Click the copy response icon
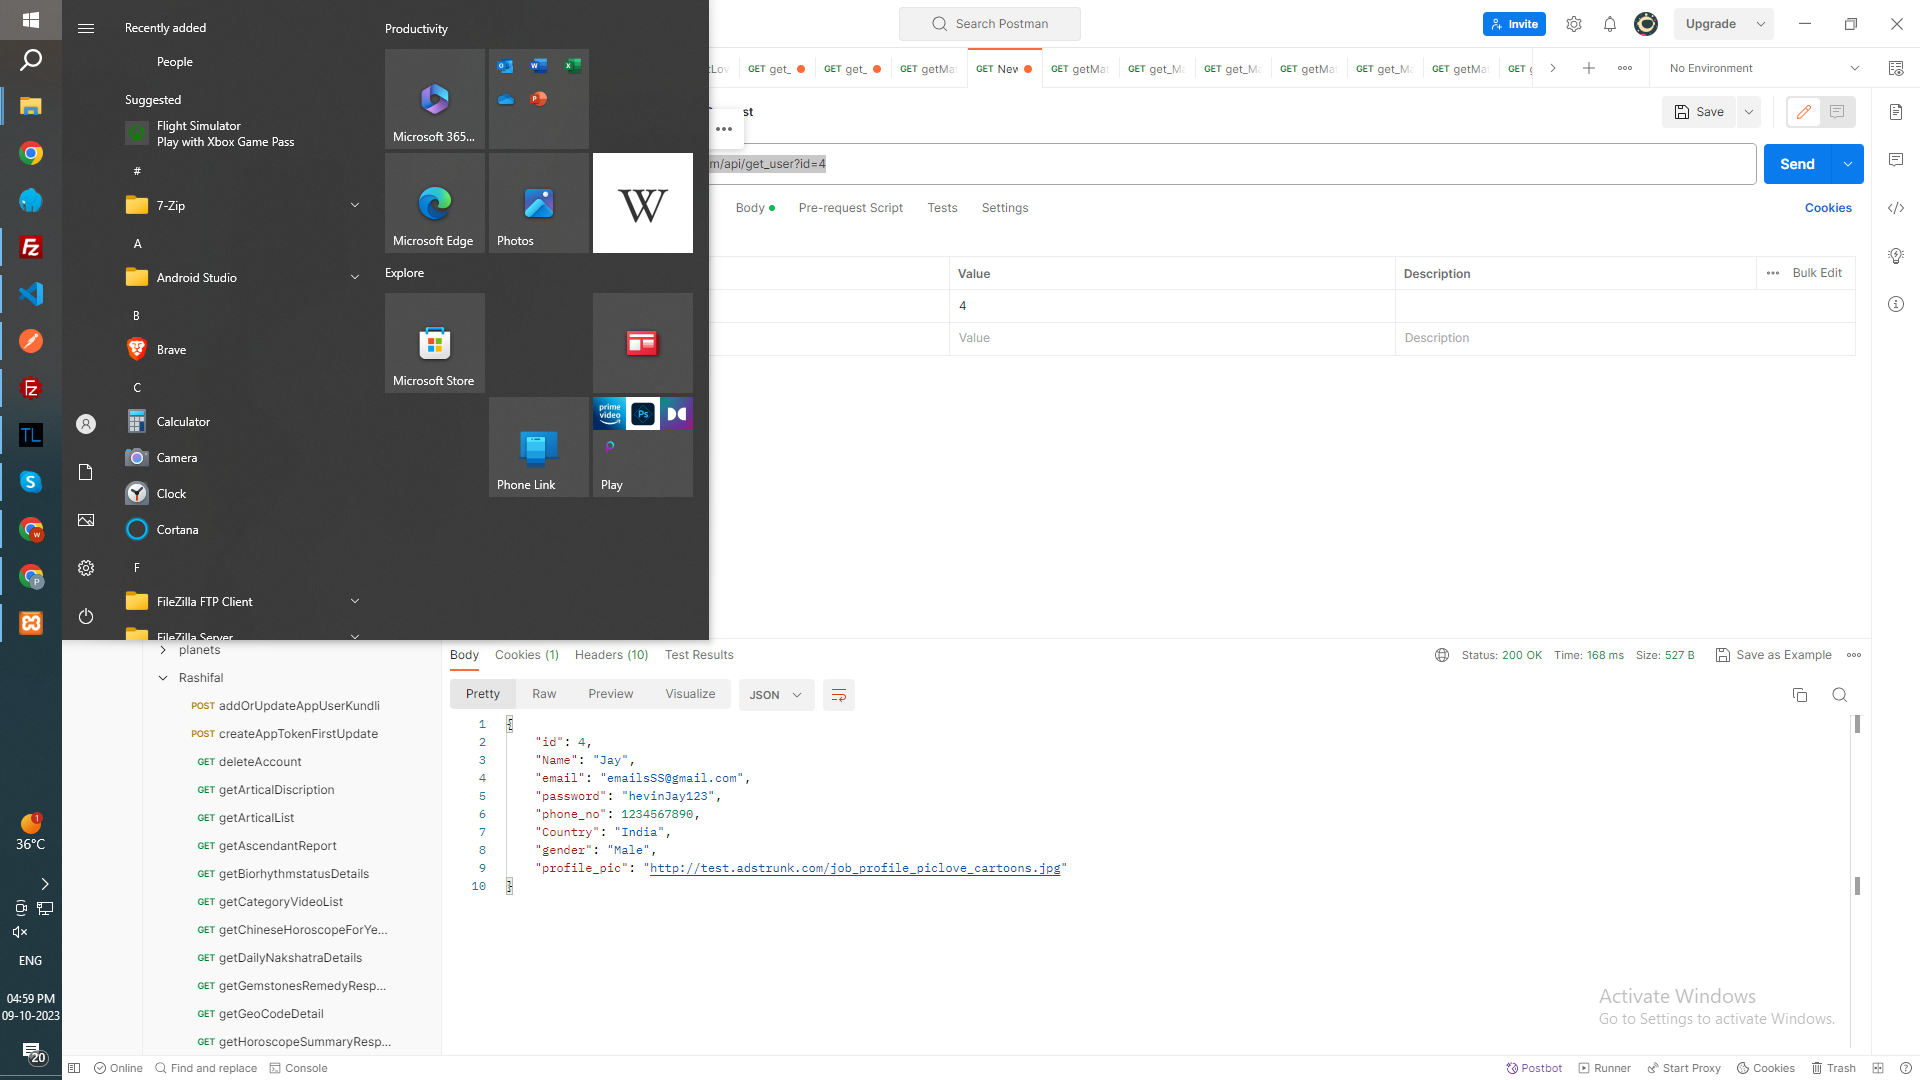Viewport: 1920px width, 1080px height. tap(1800, 695)
